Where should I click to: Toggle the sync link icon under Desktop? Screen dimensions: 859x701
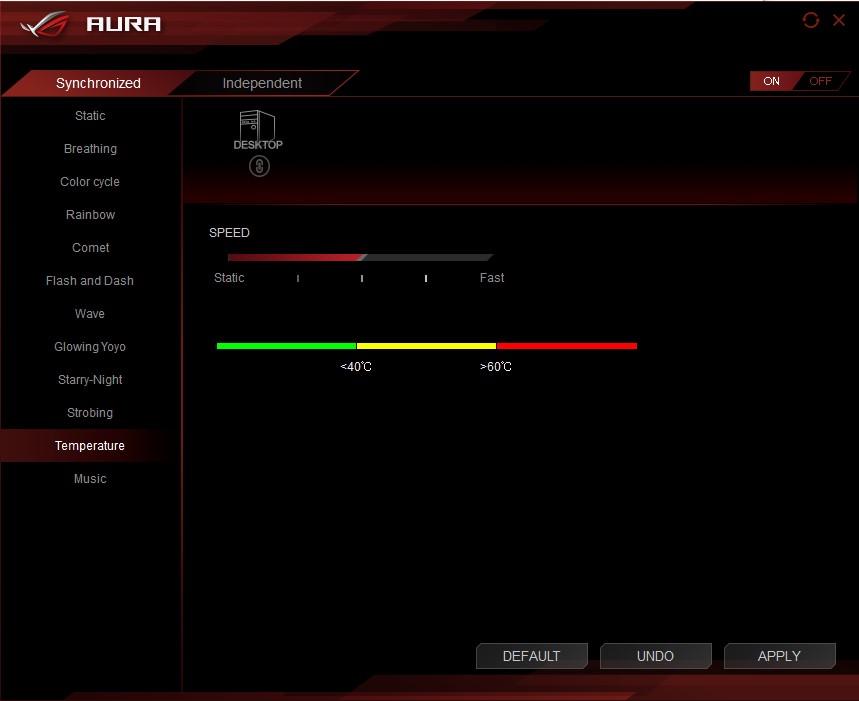click(259, 166)
